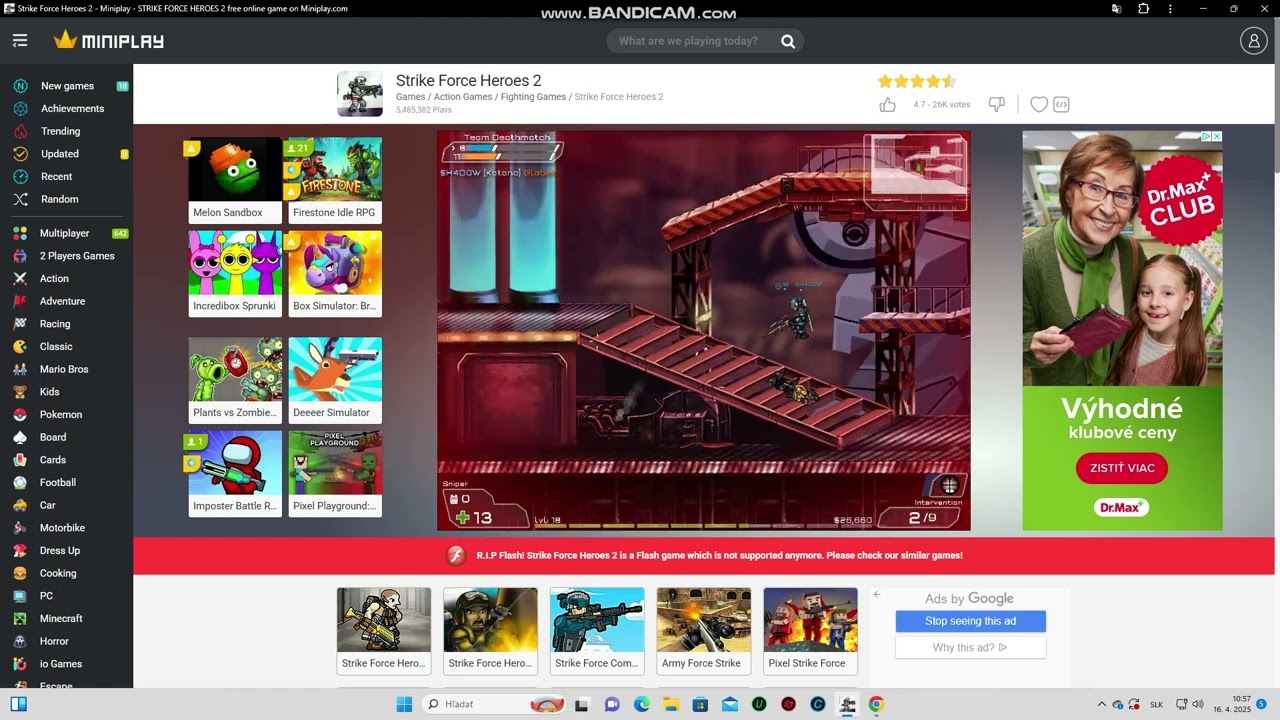Open the hamburger menu icon
Image resolution: width=1280 pixels, height=720 pixels.
pyautogui.click(x=20, y=41)
